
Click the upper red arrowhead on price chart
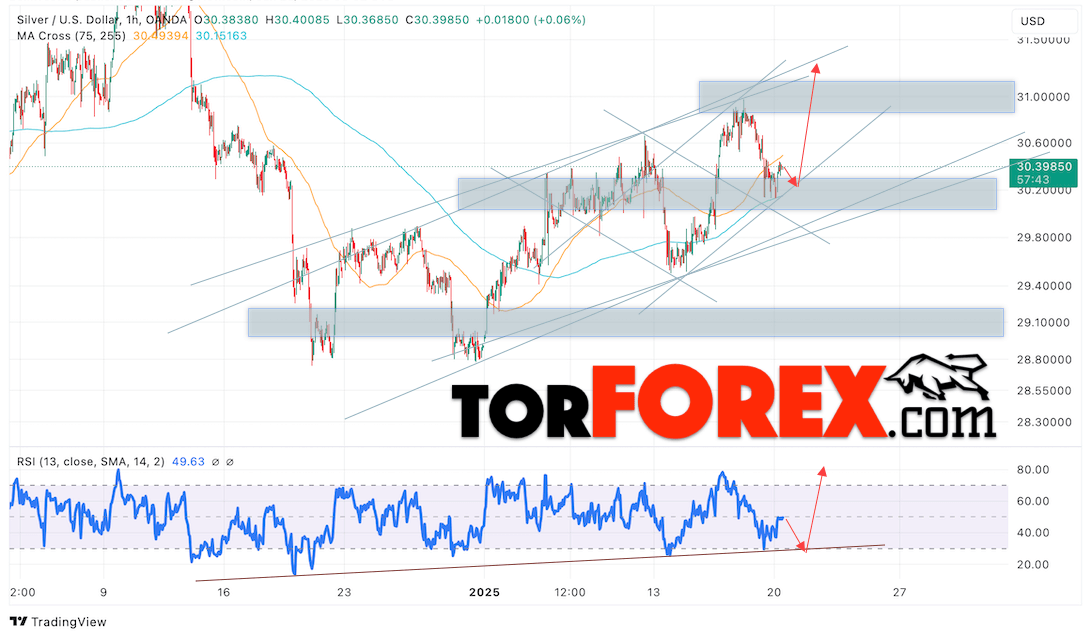pos(815,68)
